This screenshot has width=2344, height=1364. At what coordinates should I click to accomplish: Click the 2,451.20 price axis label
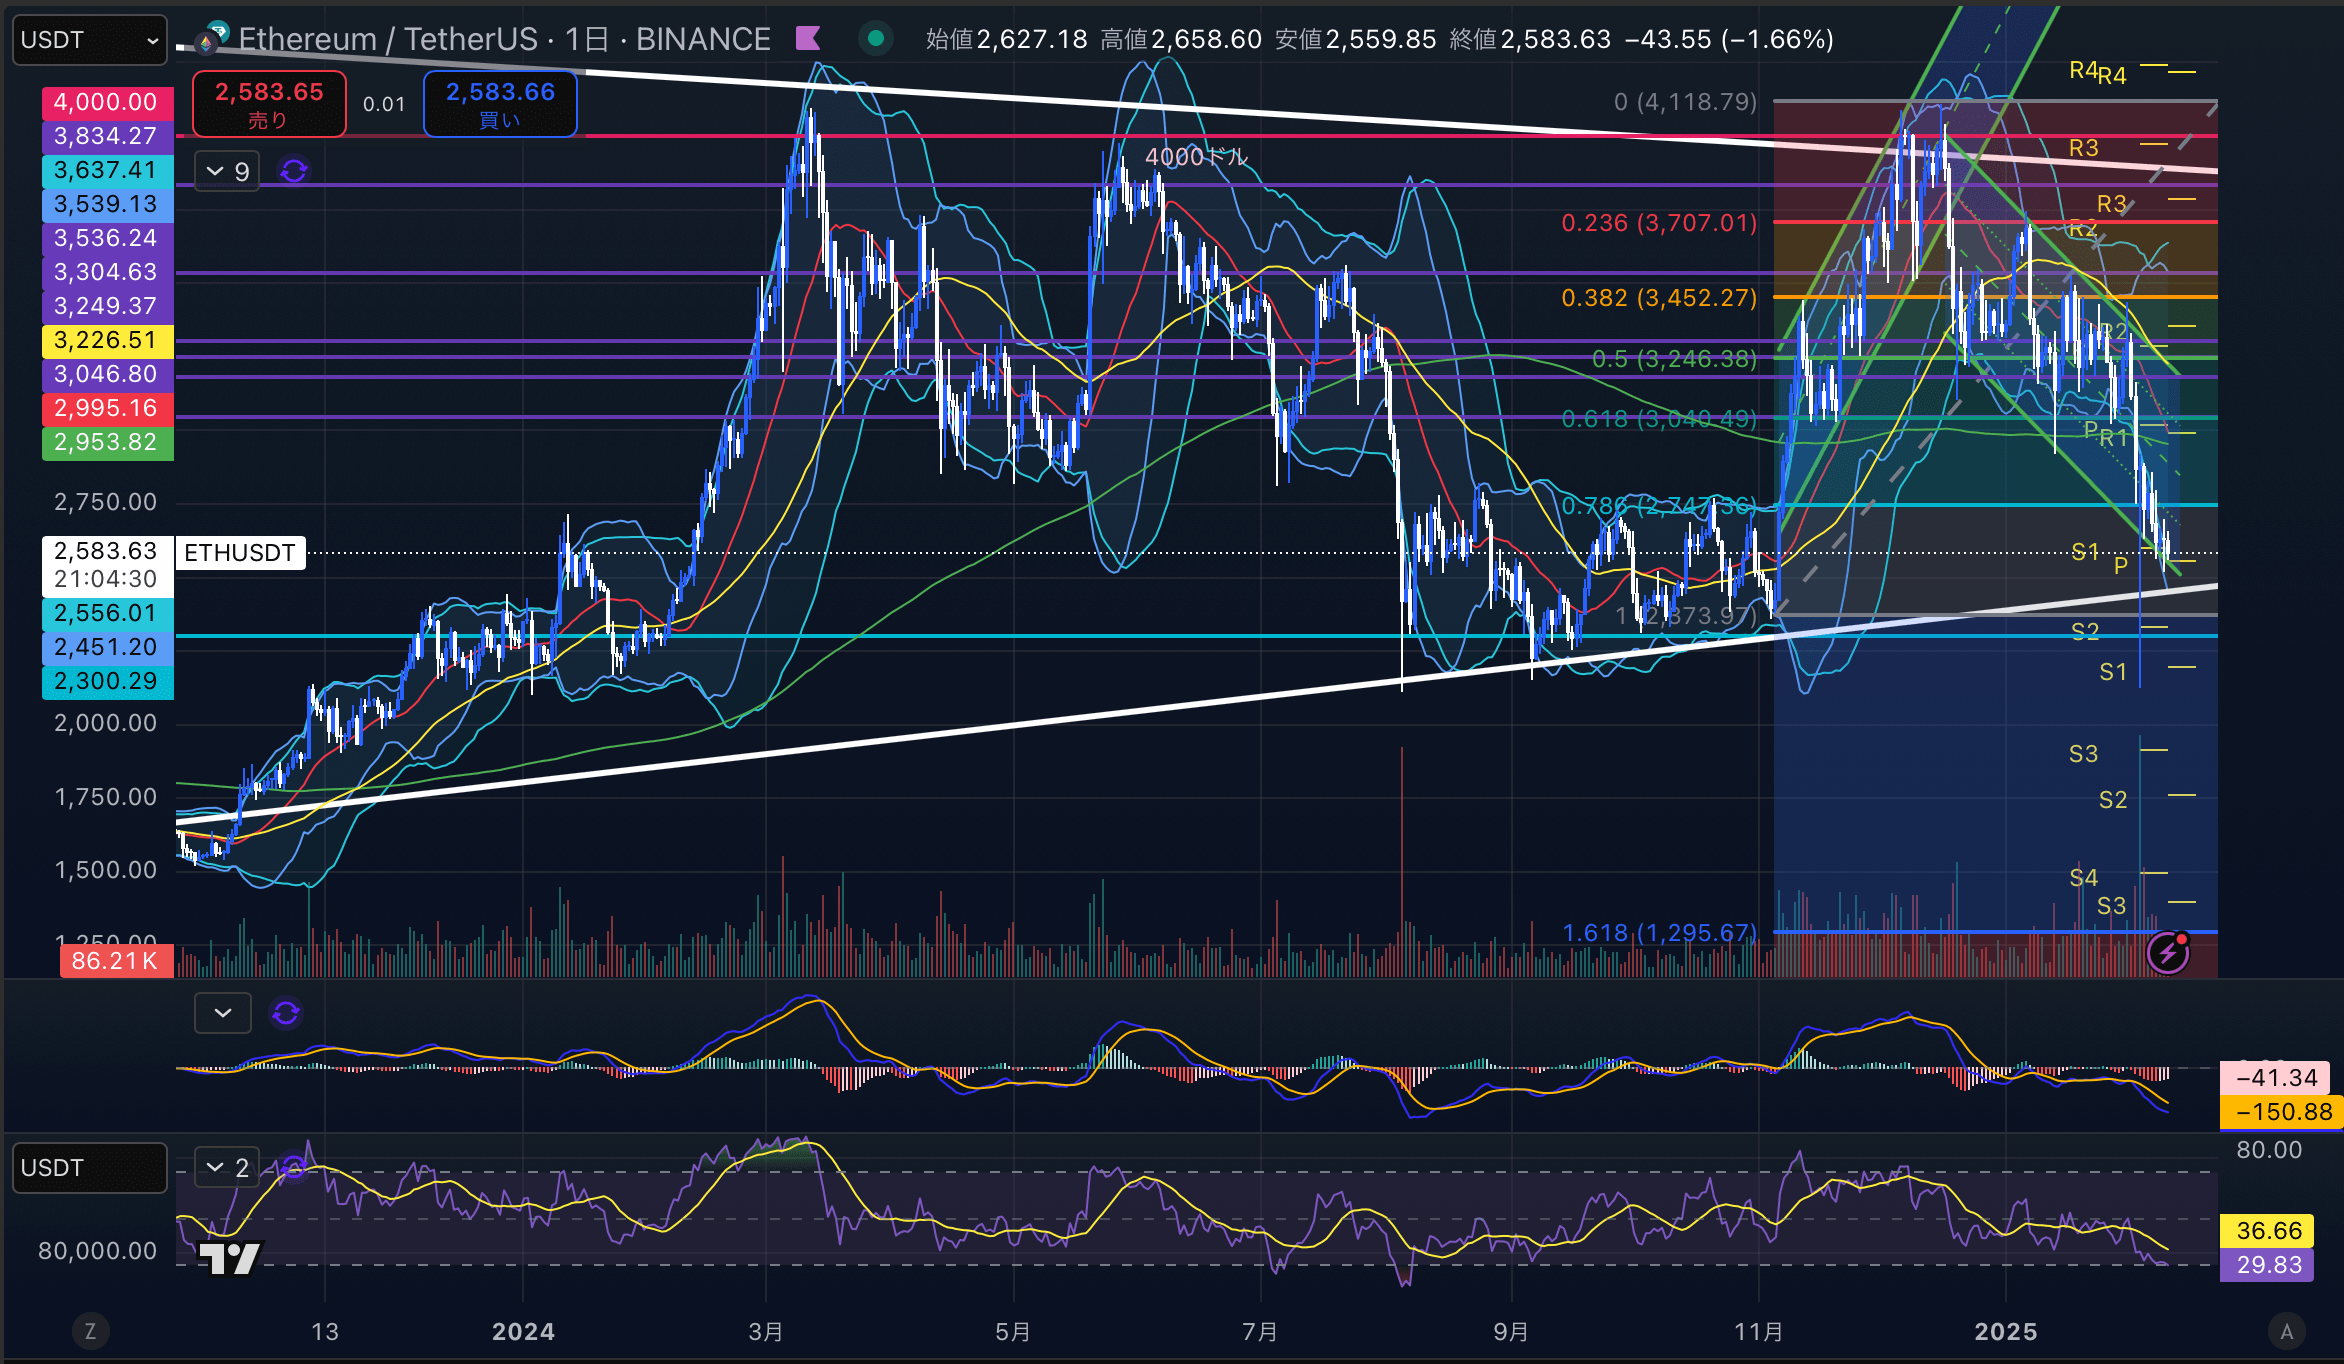point(107,647)
